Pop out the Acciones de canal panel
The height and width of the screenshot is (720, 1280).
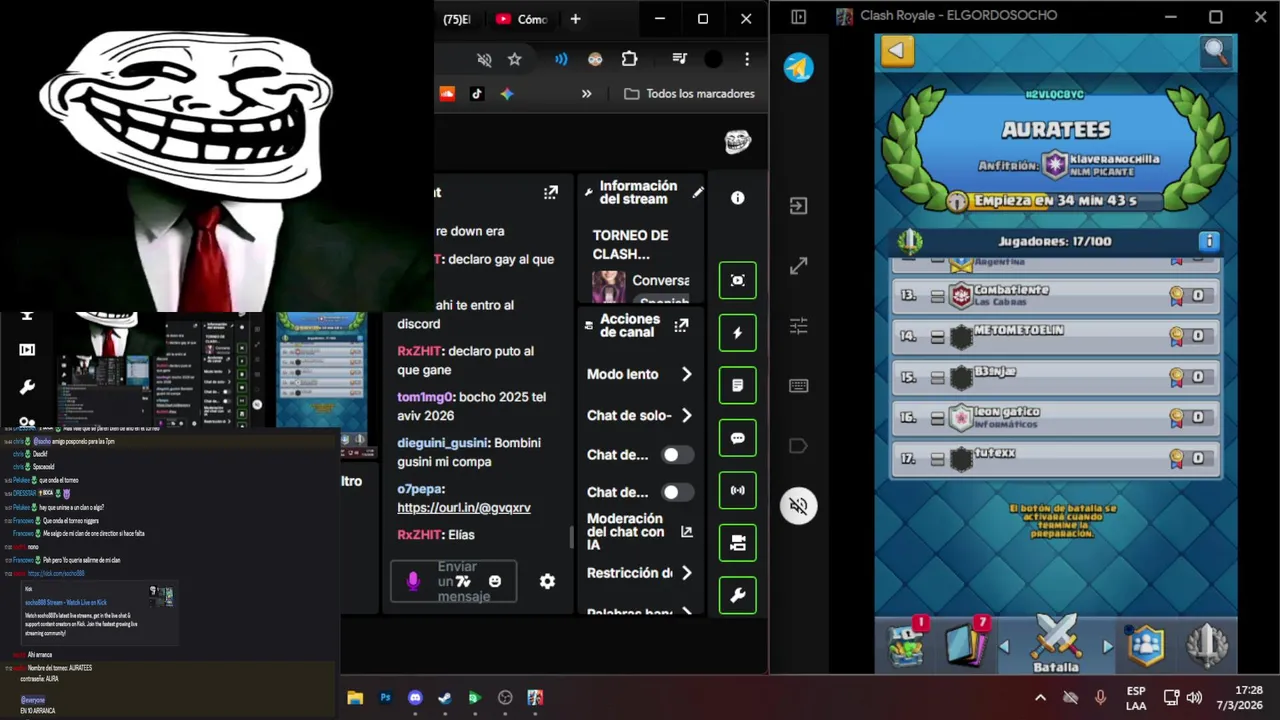pos(681,325)
